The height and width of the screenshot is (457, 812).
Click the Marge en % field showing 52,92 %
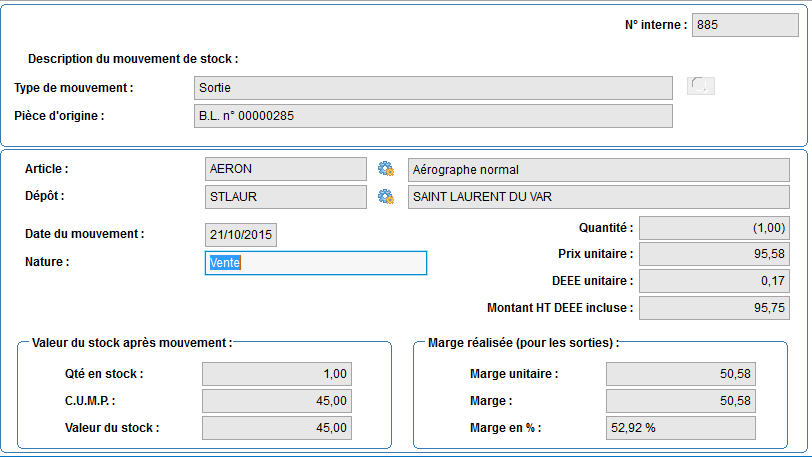pos(681,428)
